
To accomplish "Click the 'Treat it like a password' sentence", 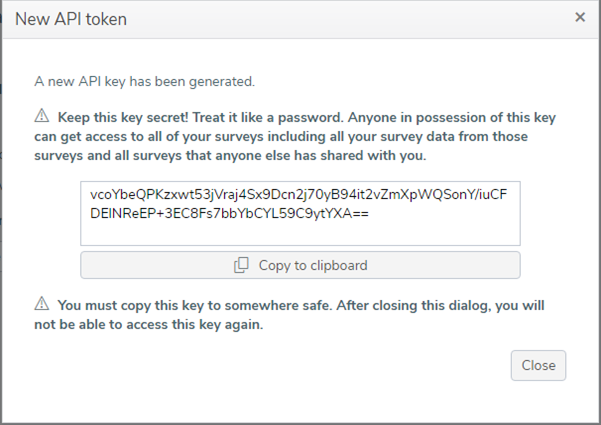I will [268, 117].
